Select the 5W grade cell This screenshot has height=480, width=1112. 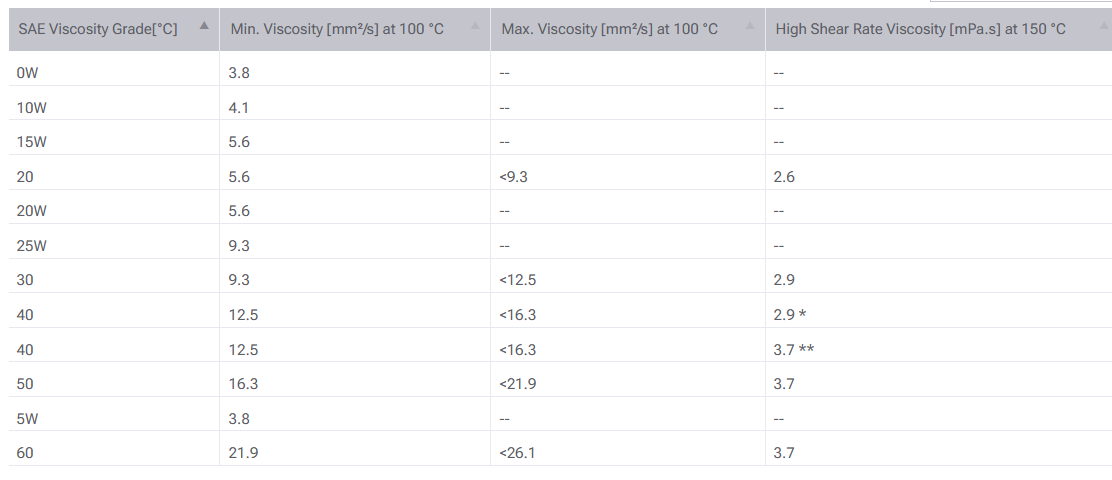coord(28,418)
